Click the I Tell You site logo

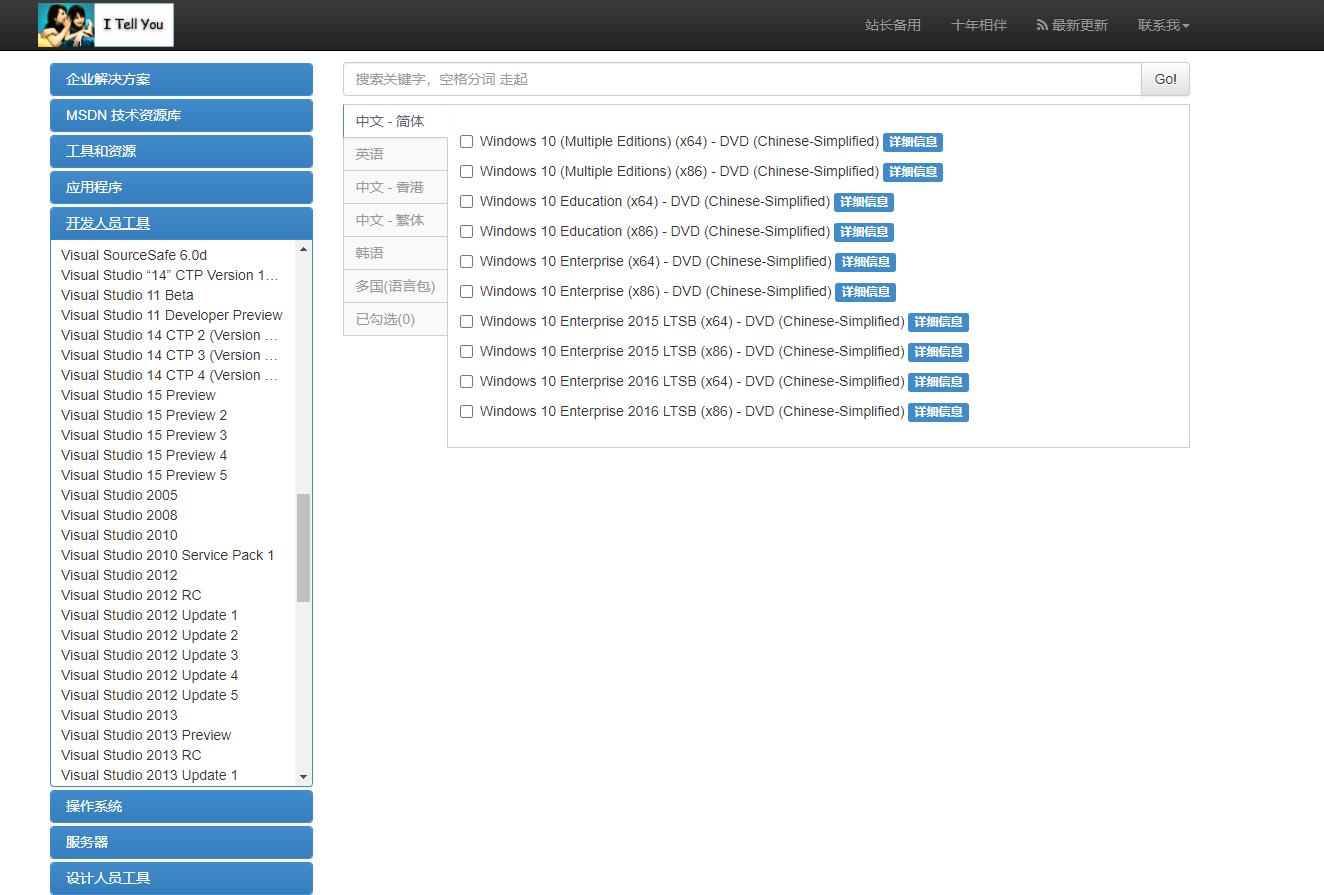[x=105, y=25]
